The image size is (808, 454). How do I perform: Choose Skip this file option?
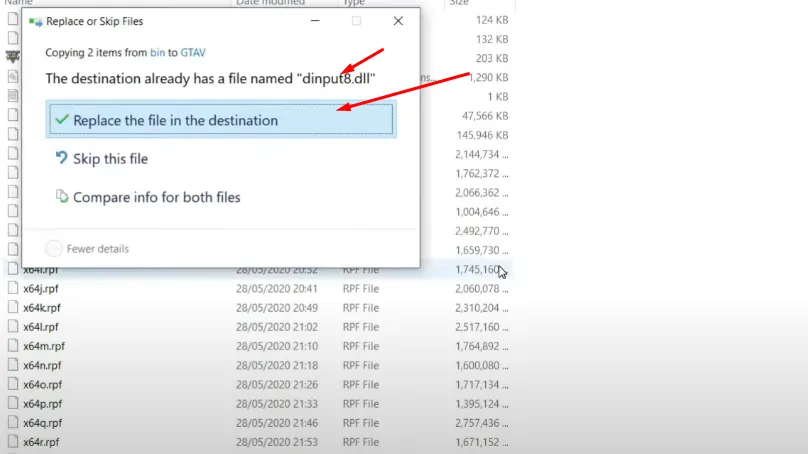point(110,158)
